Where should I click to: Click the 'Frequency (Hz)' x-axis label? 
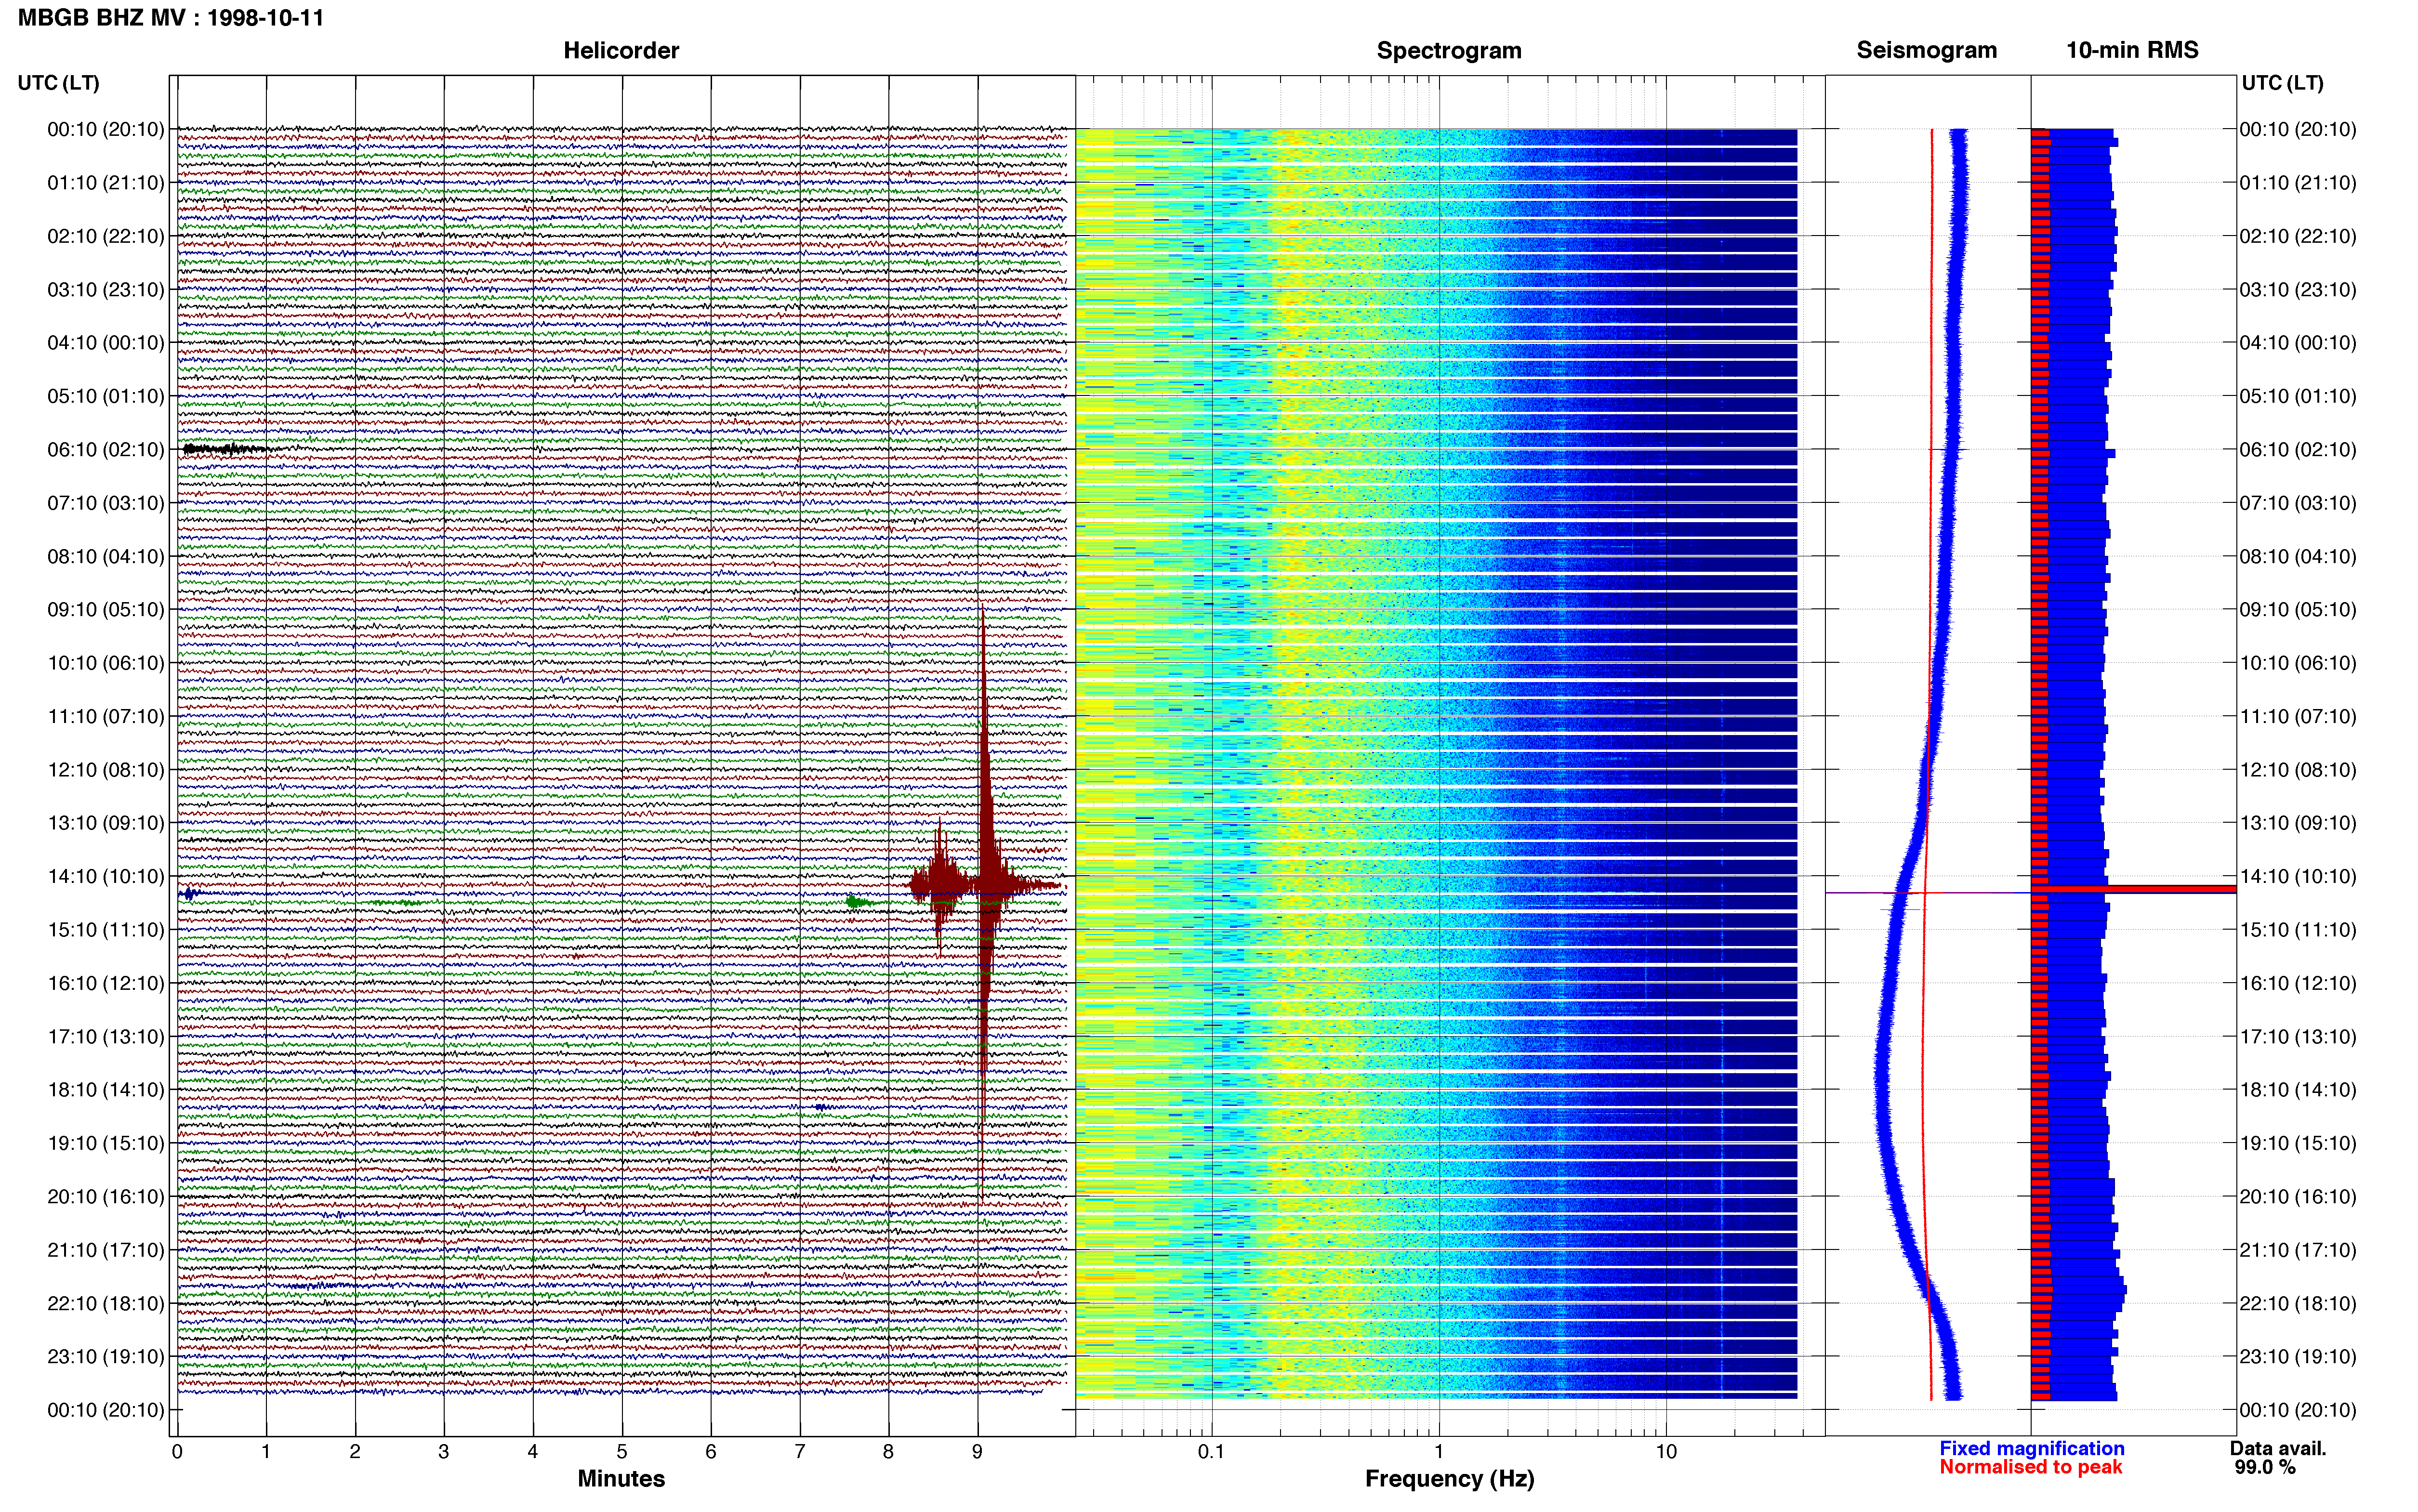pos(1449,1479)
